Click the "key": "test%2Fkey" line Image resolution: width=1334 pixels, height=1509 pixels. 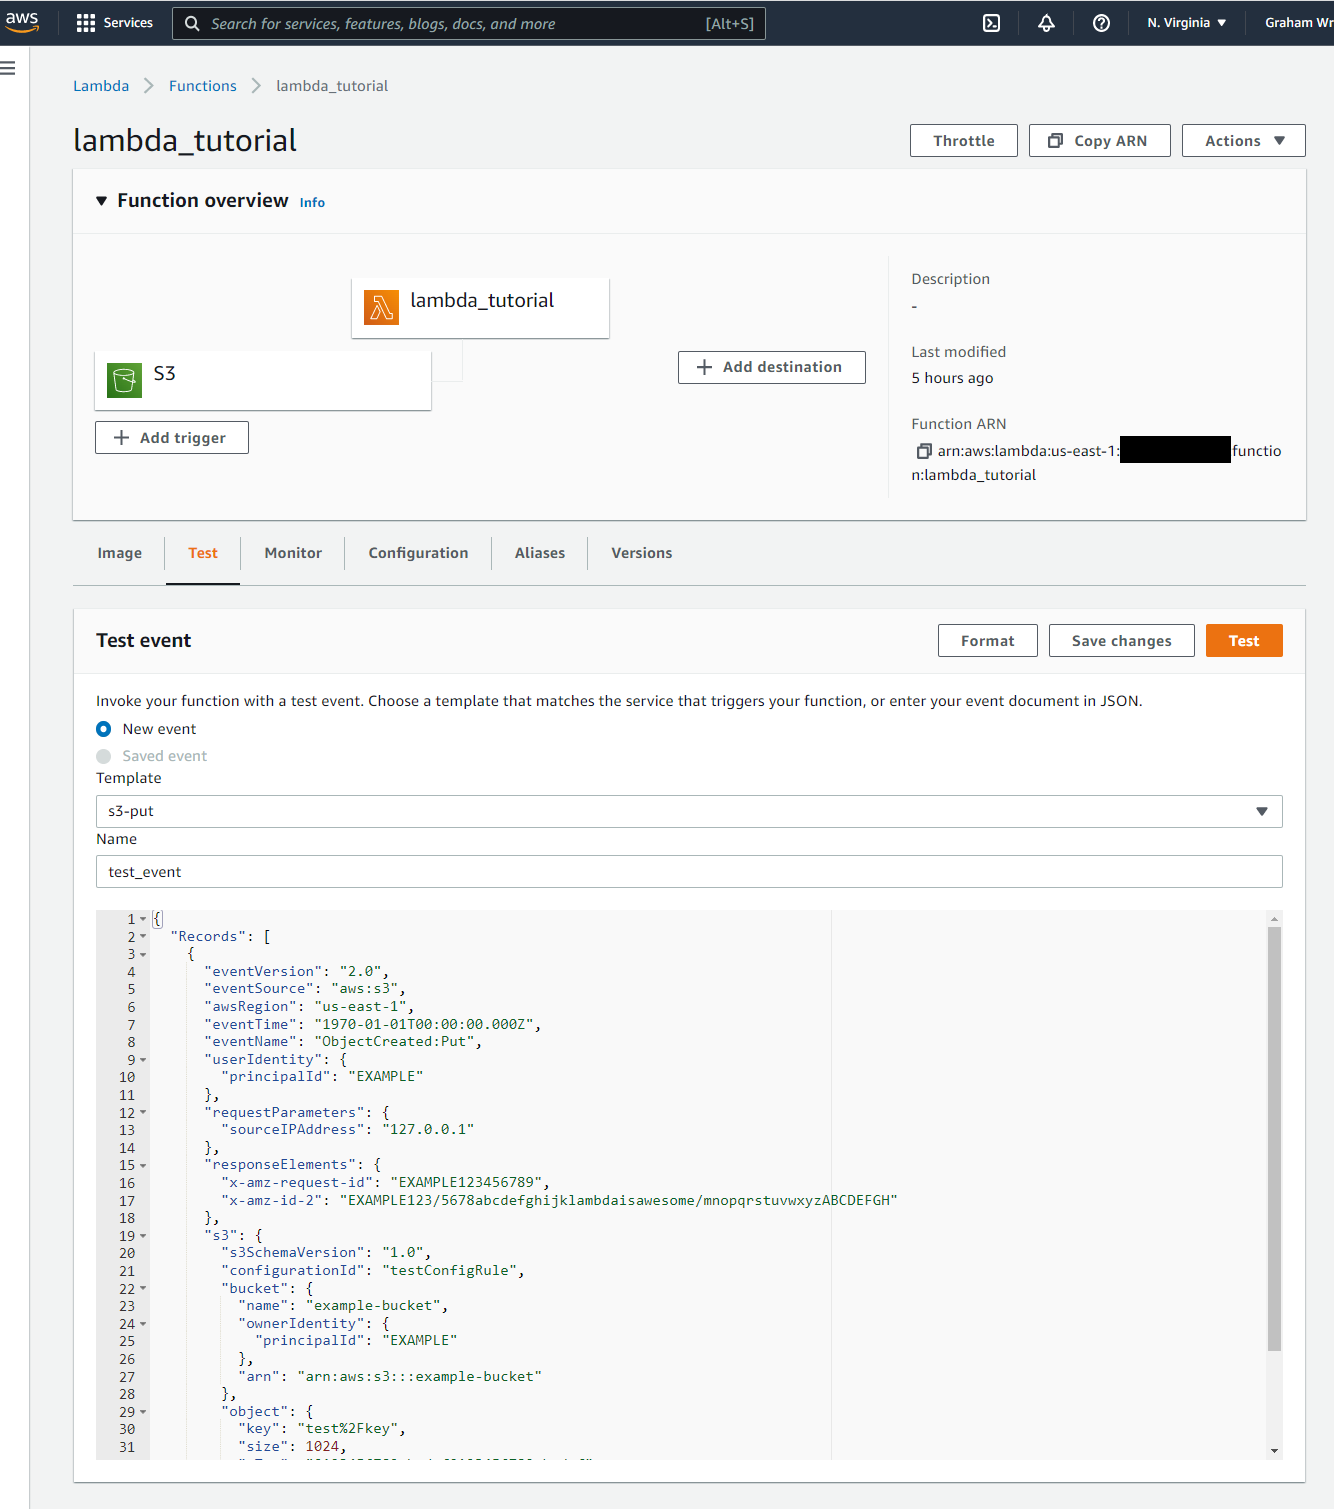point(322,1429)
